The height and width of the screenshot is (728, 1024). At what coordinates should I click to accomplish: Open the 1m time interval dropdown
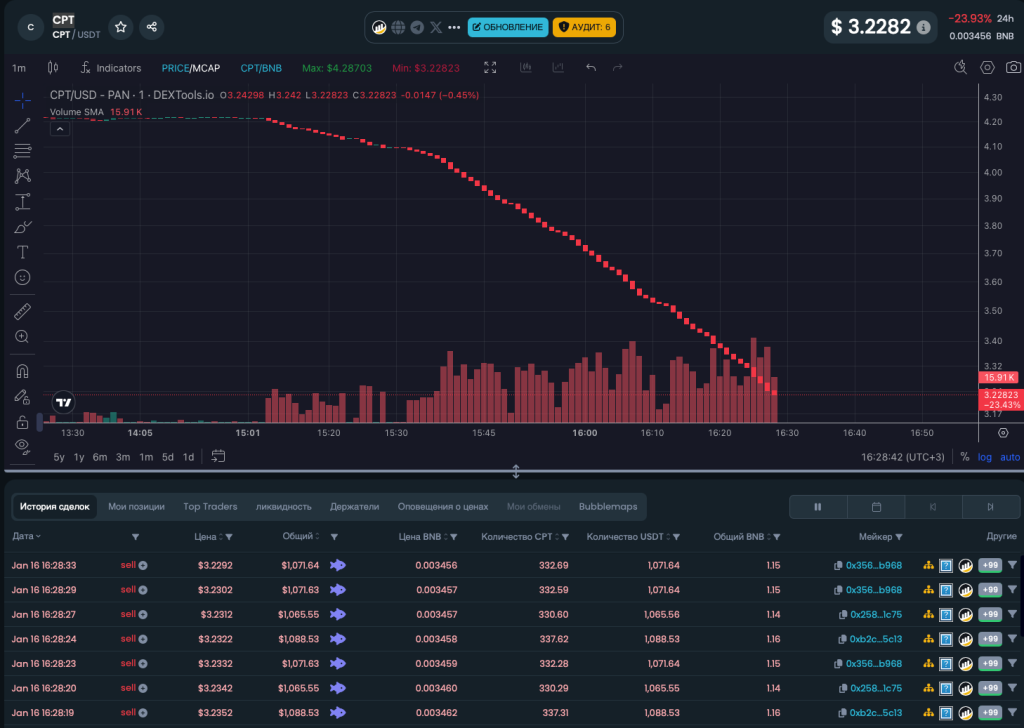pos(19,68)
